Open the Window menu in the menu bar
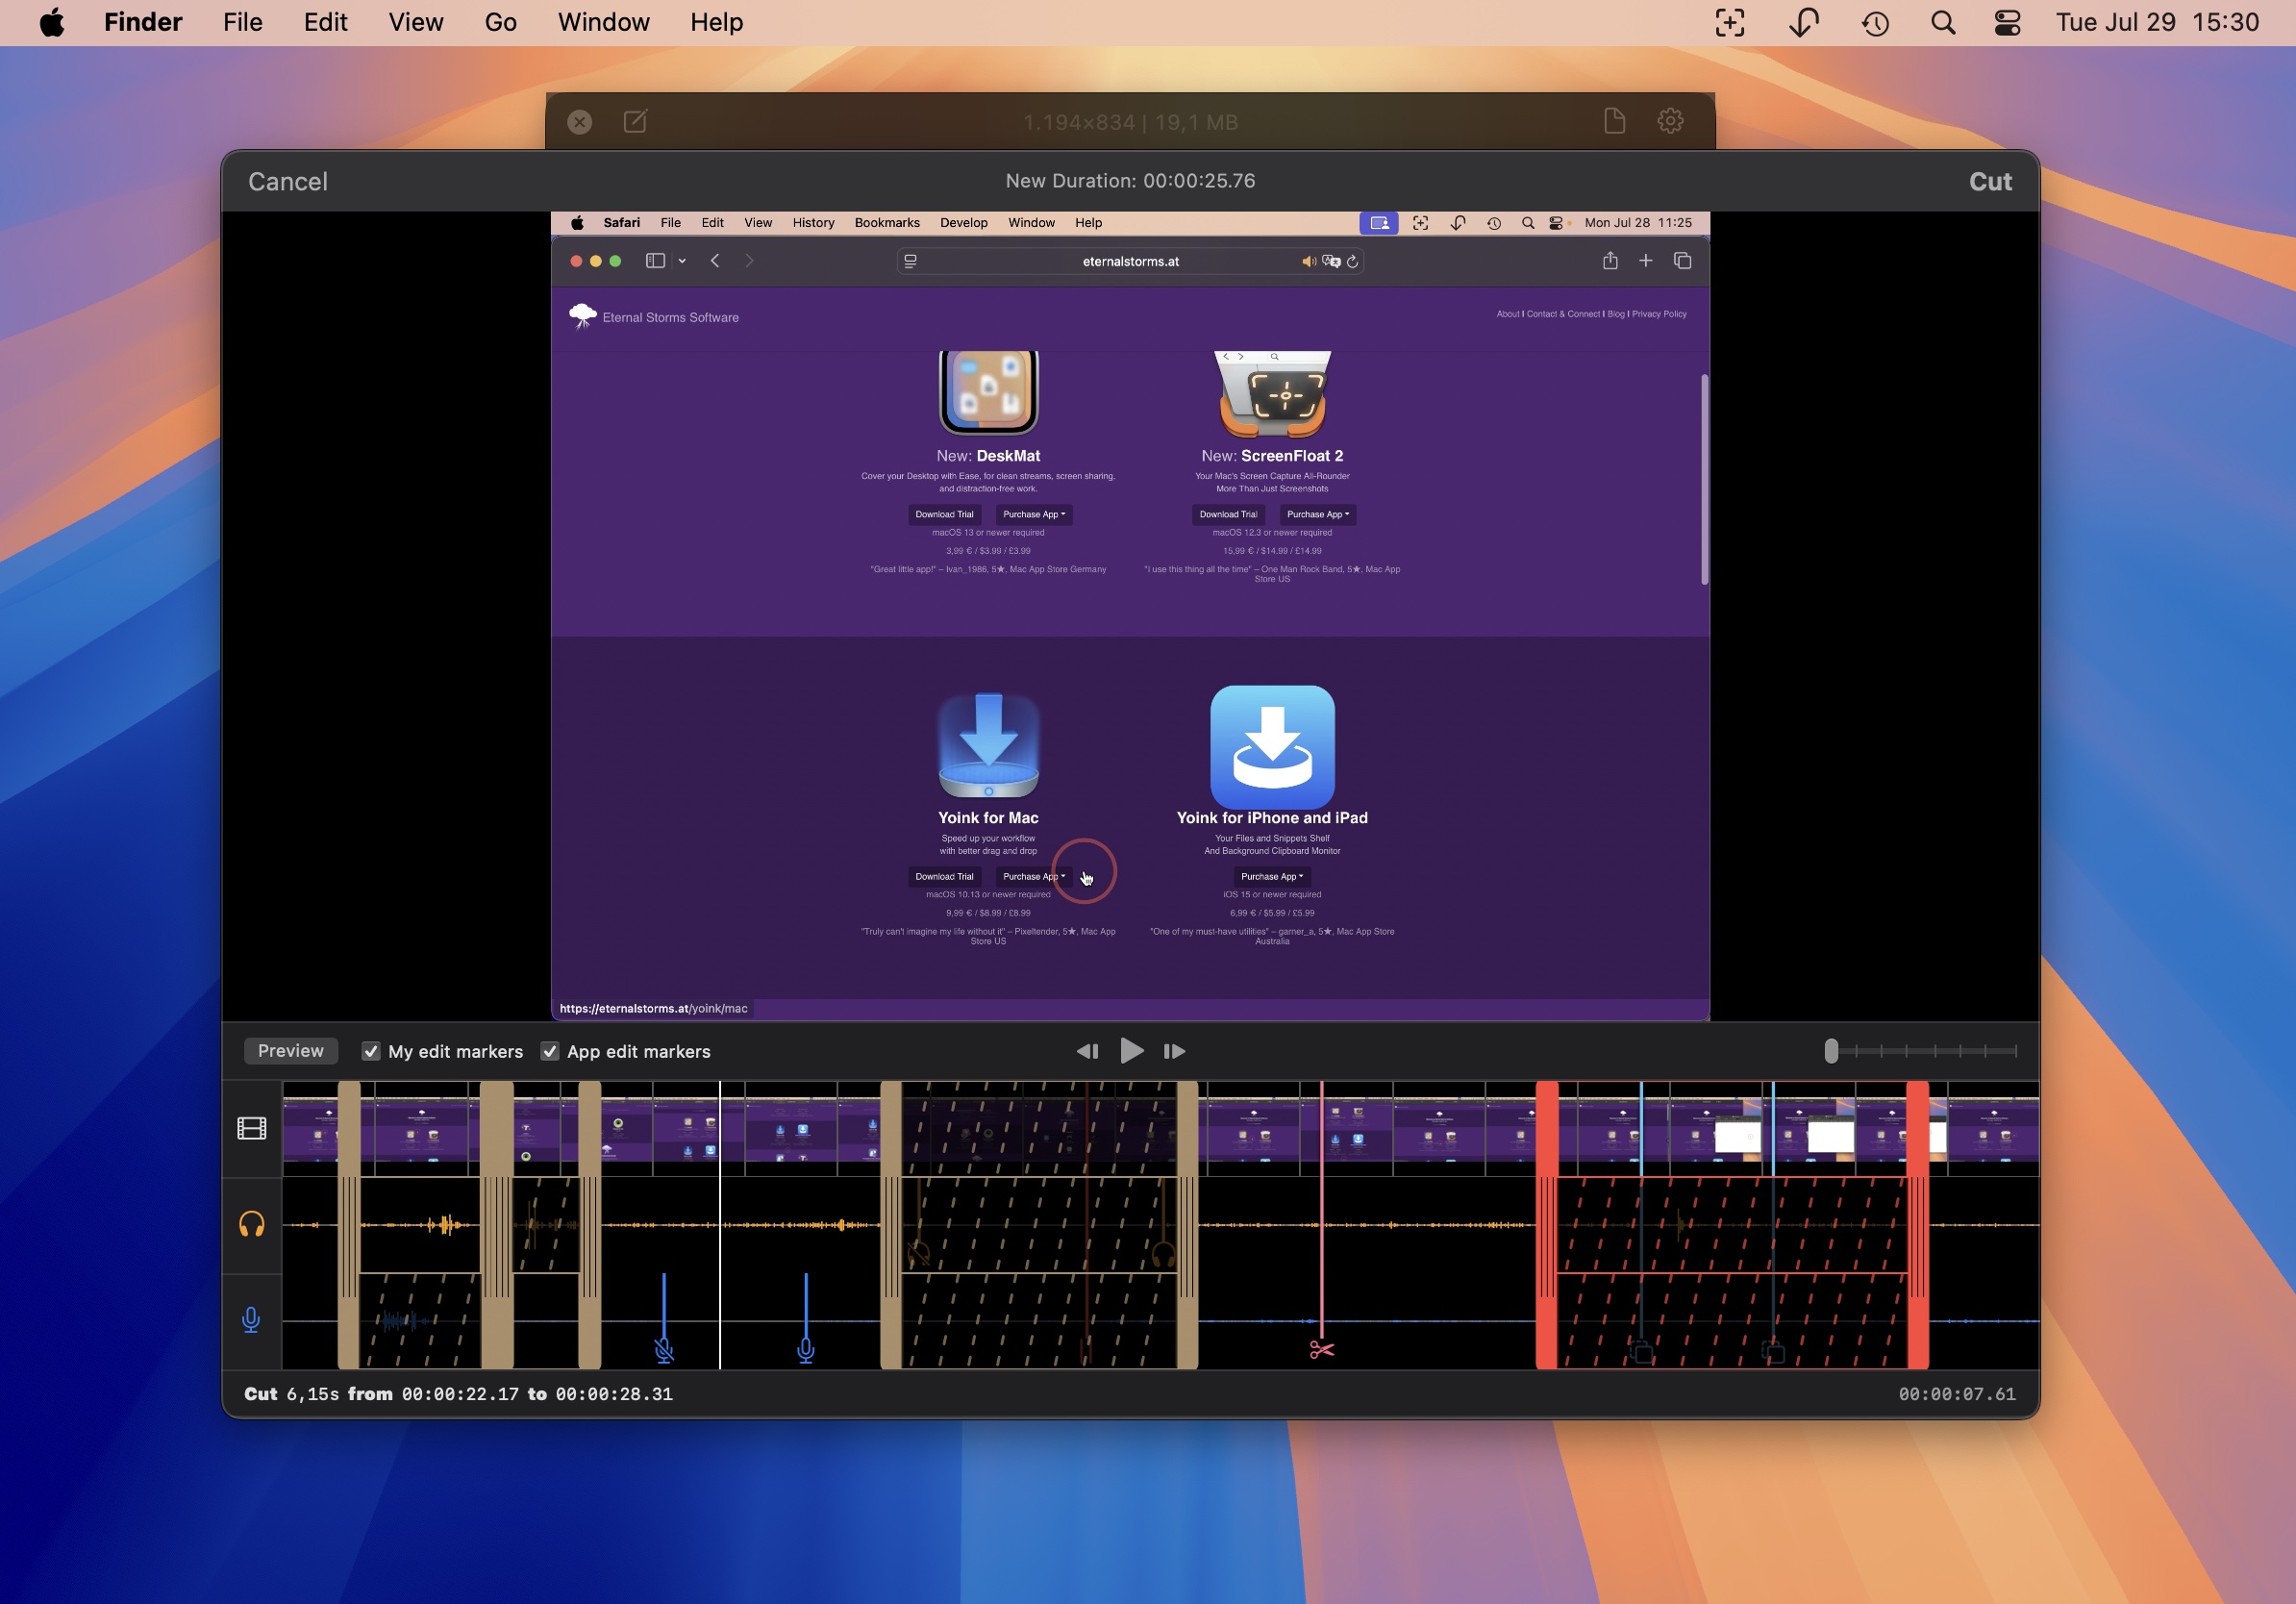 click(x=603, y=22)
